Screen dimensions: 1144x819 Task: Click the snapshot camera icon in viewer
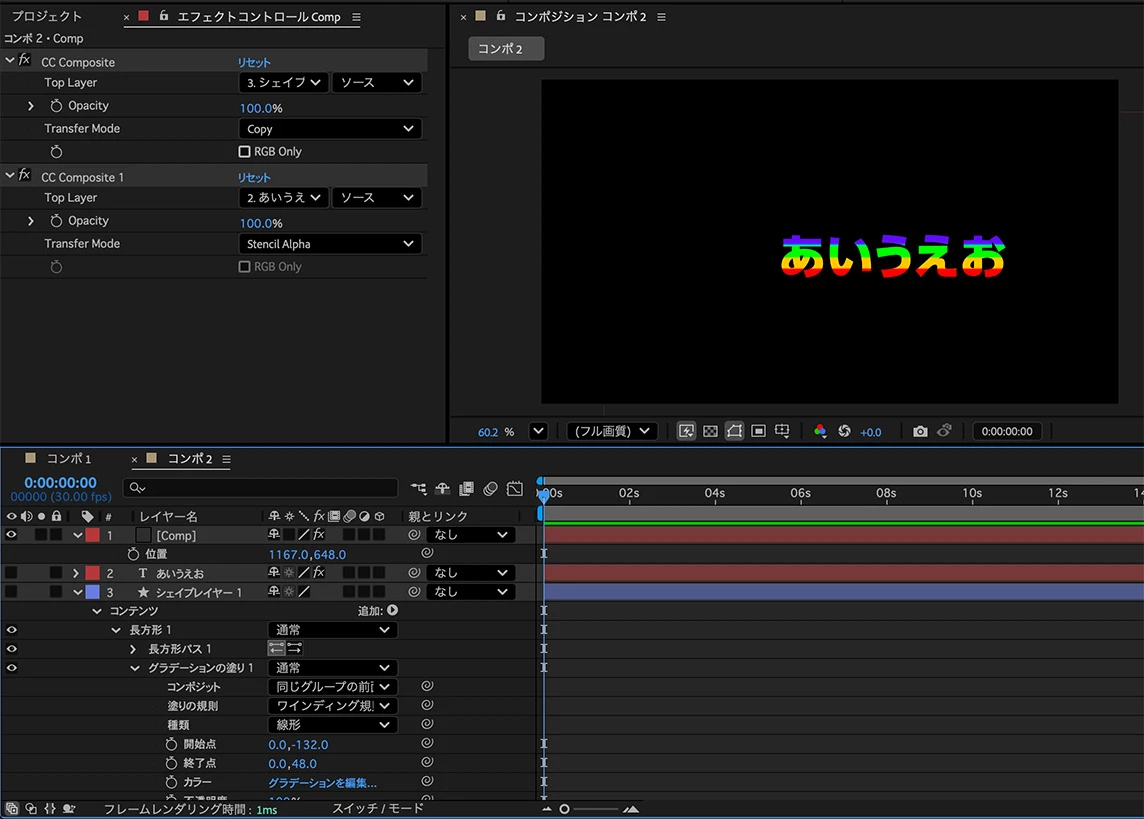point(920,432)
